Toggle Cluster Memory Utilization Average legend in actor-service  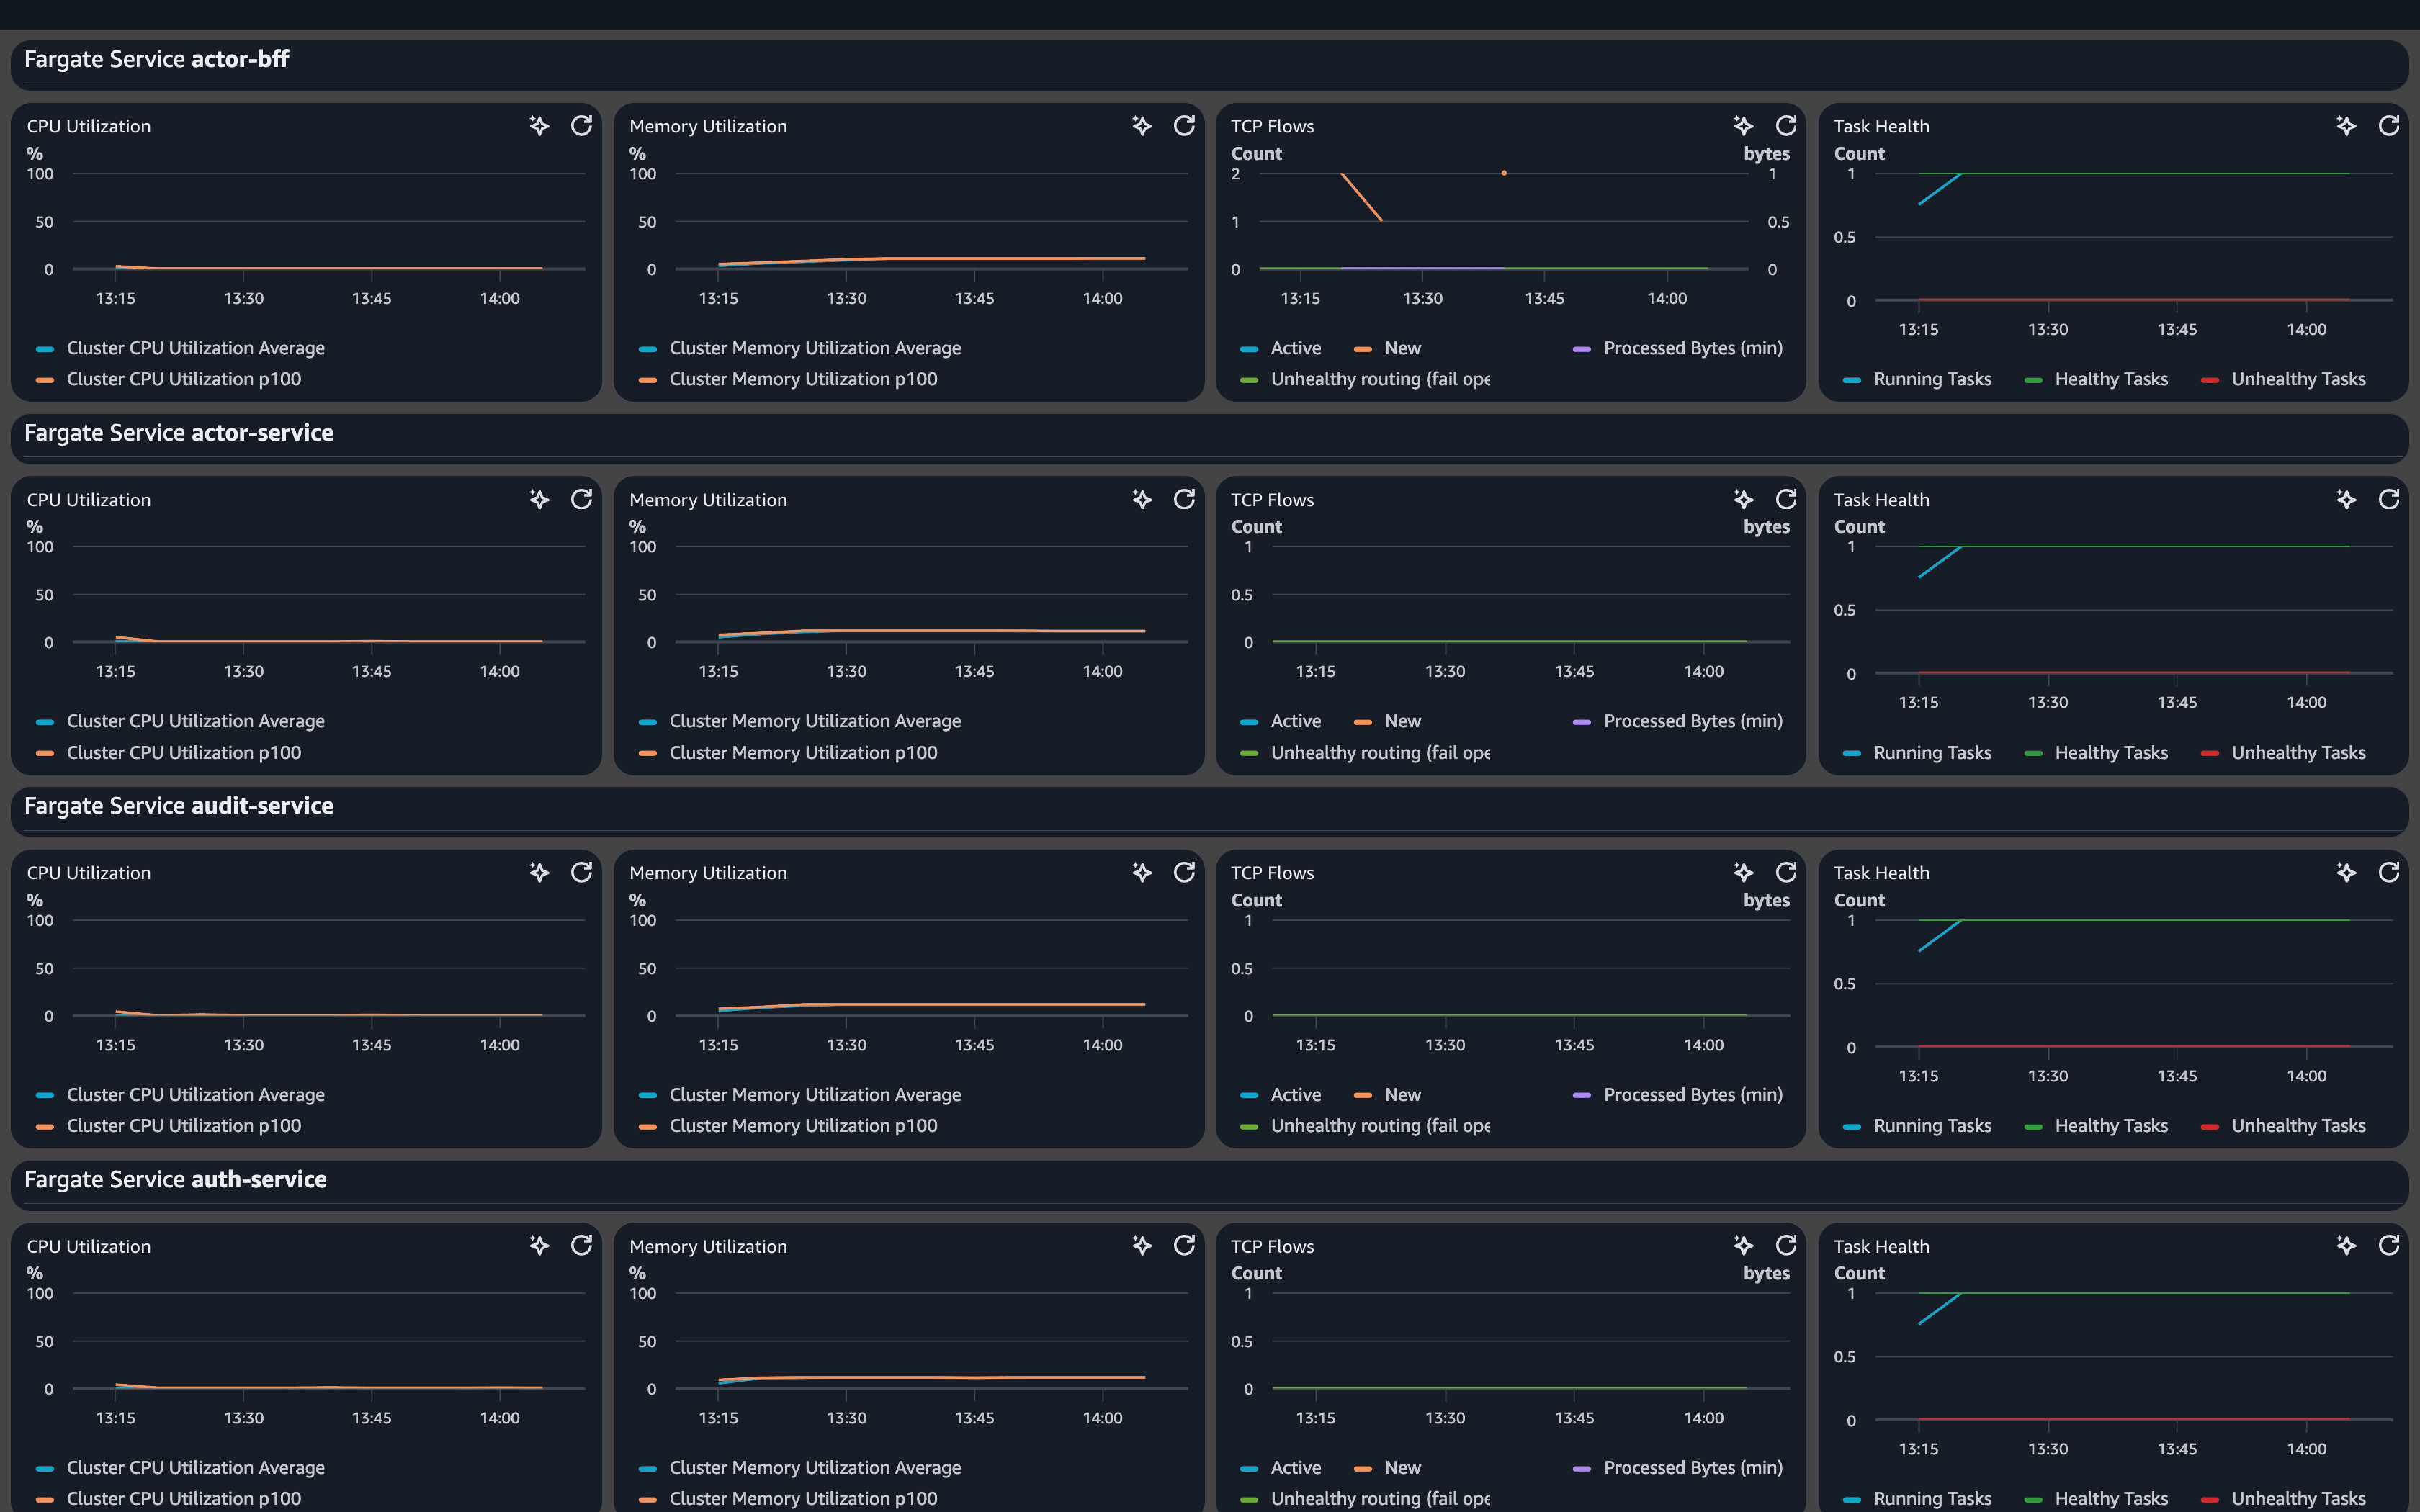click(799, 721)
